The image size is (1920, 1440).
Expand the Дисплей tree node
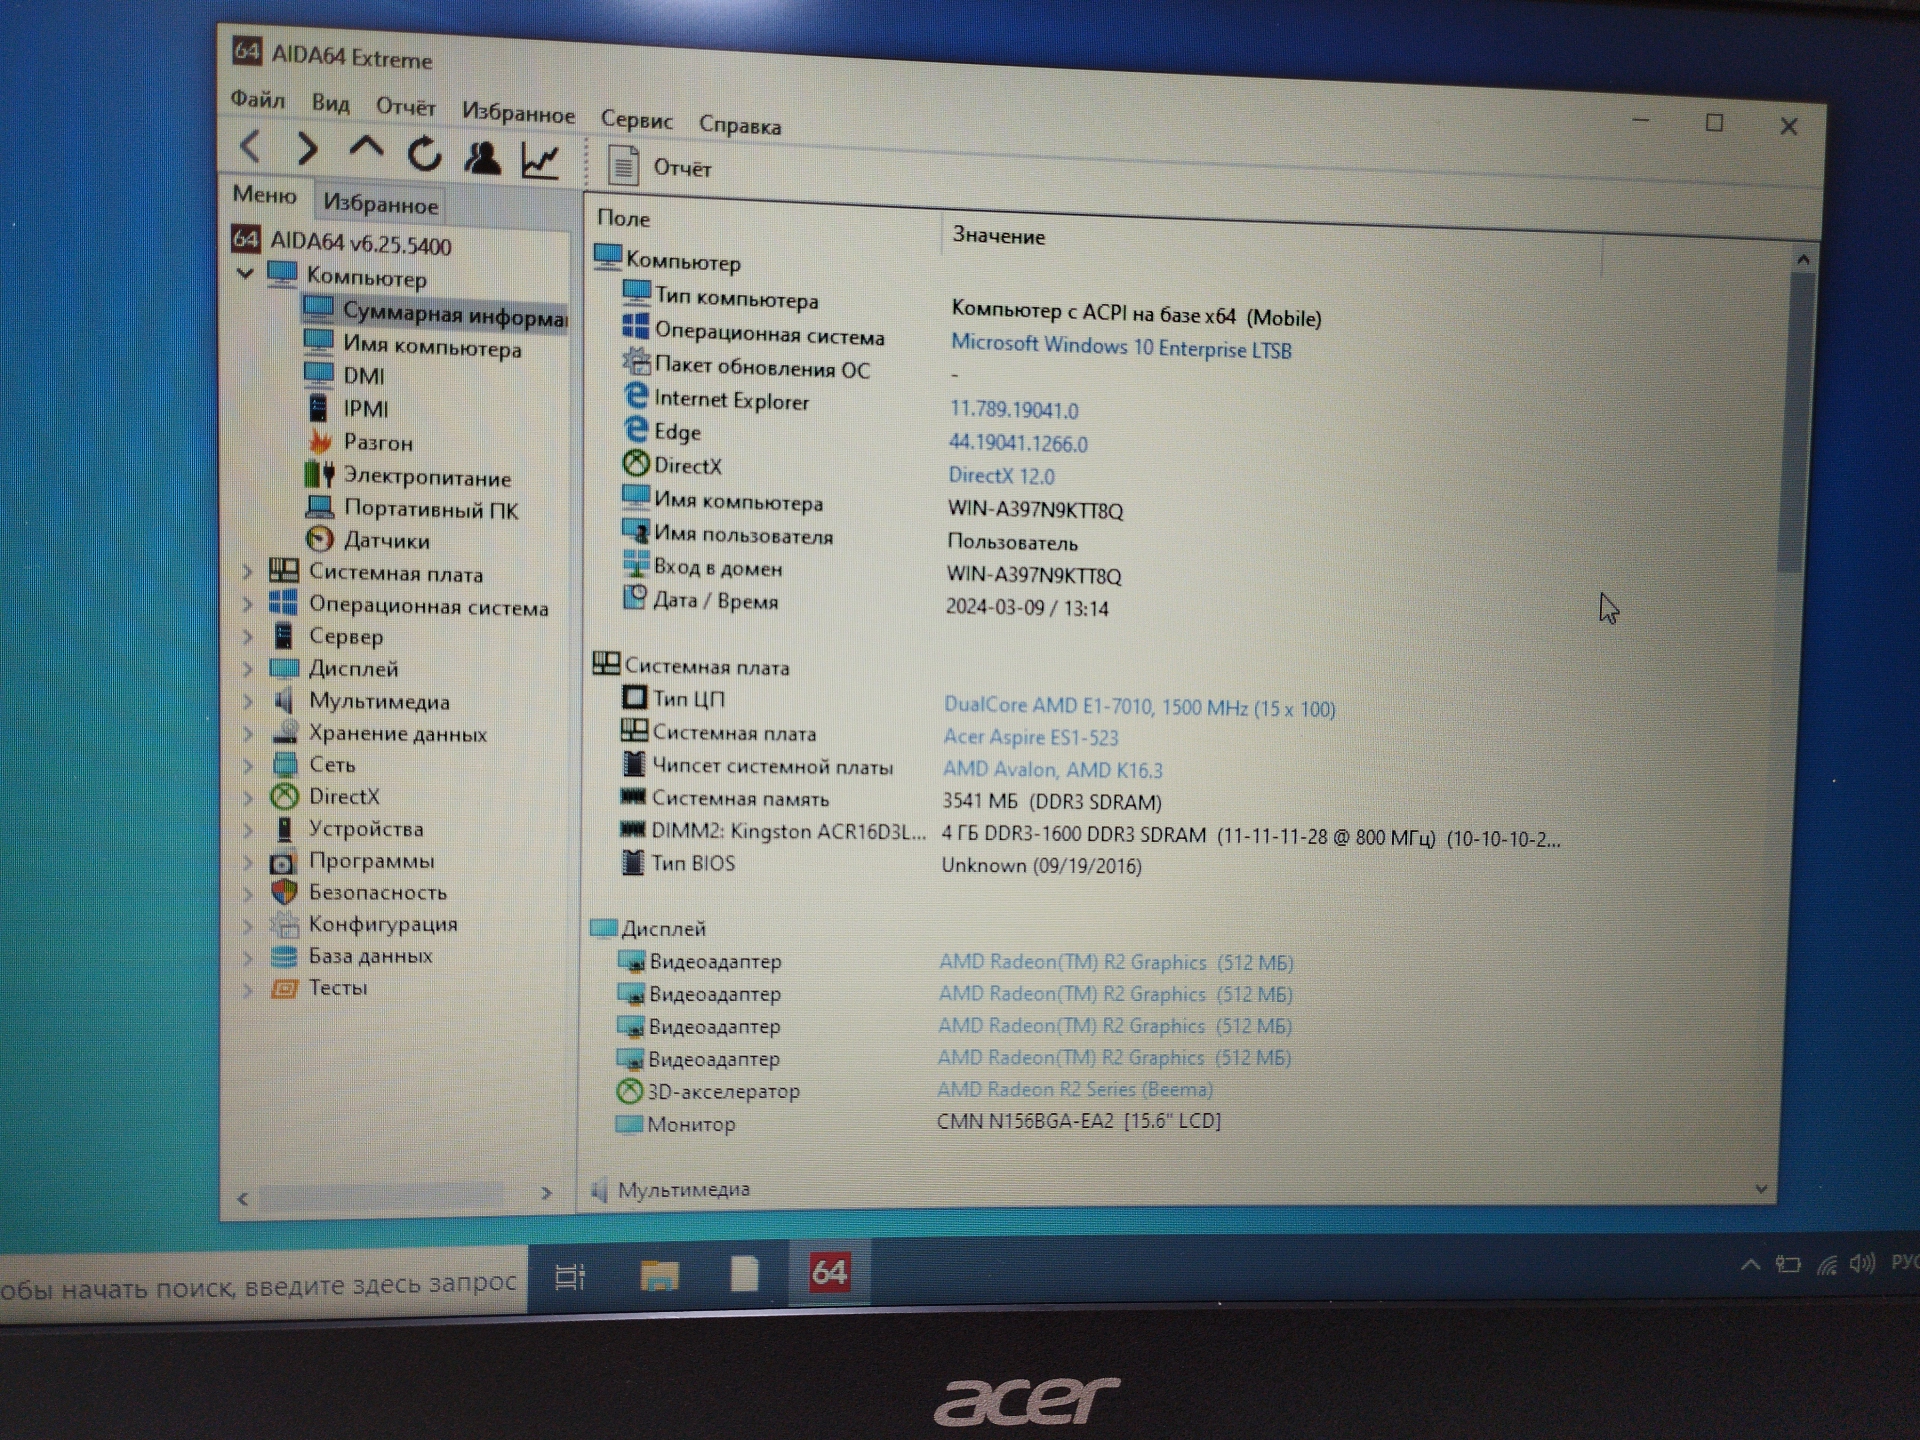[x=247, y=668]
